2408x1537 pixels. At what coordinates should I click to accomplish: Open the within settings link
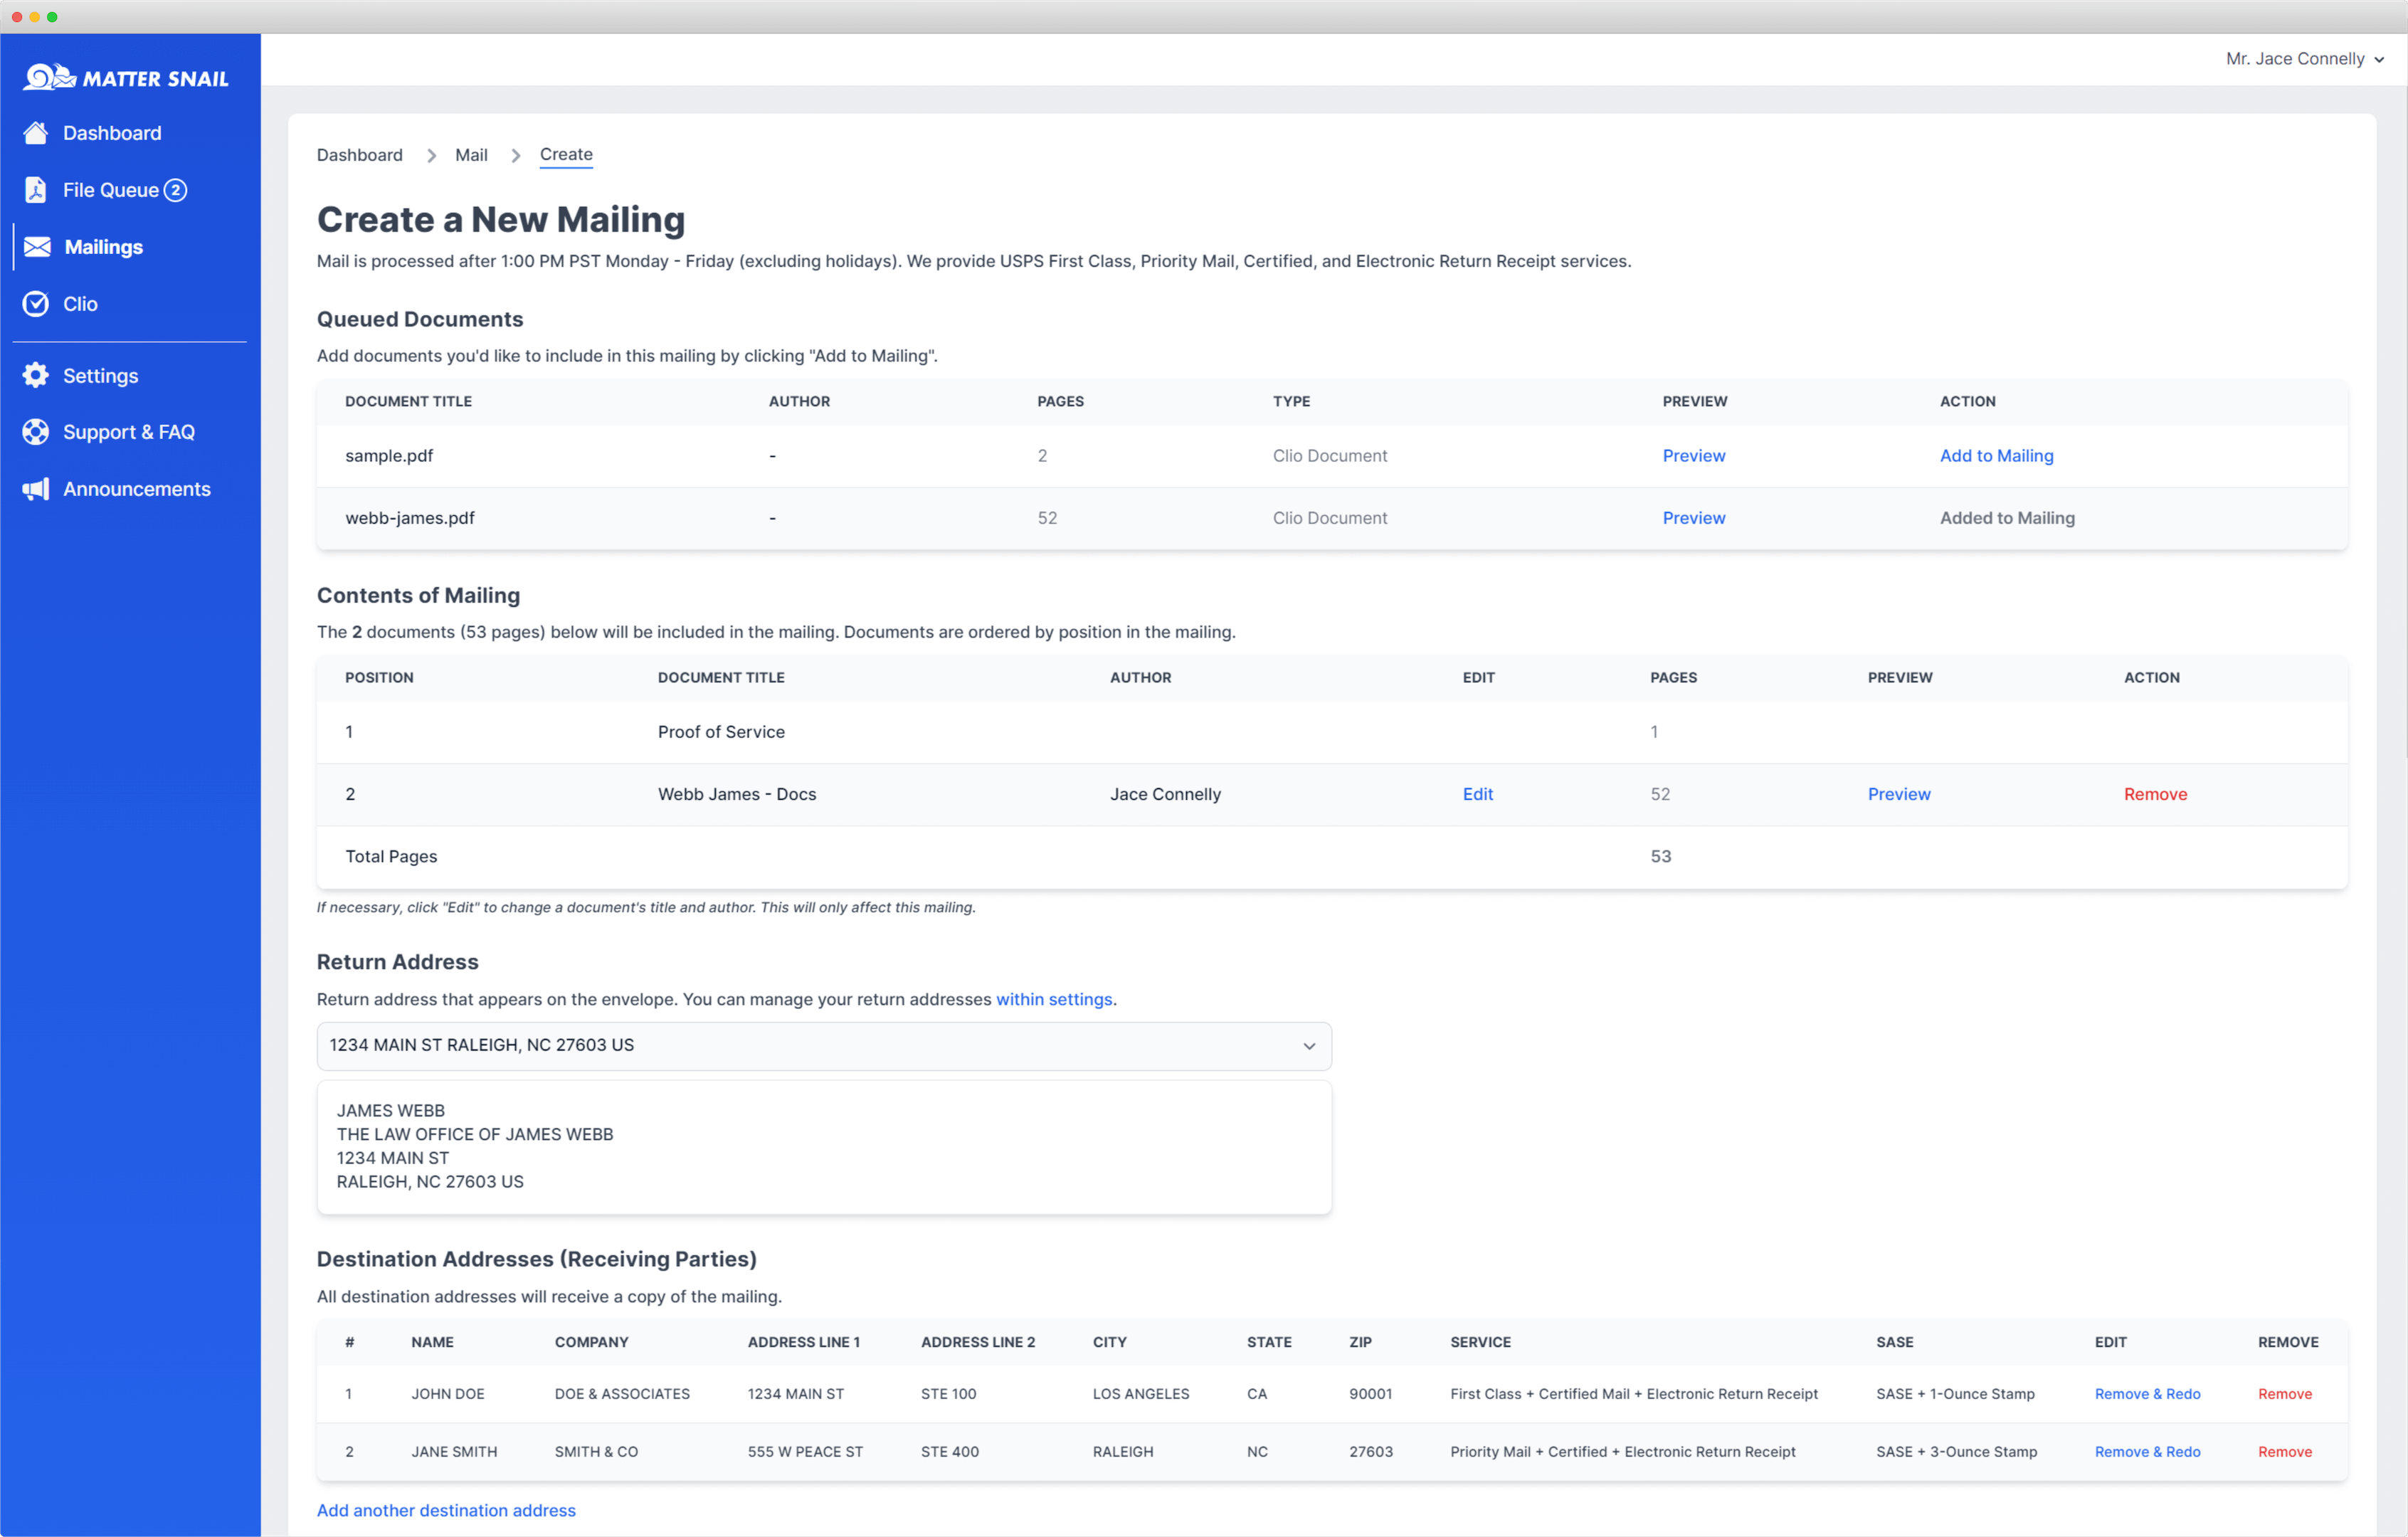click(x=1054, y=999)
